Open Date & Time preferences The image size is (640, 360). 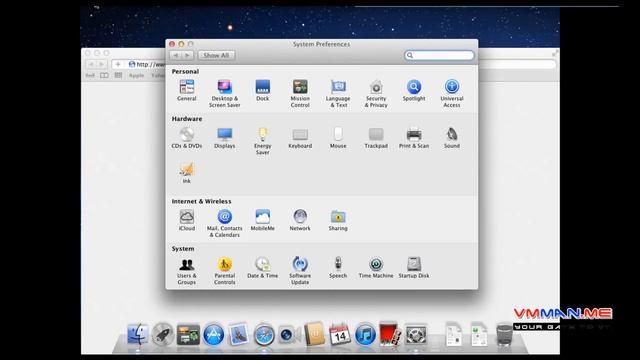click(262, 268)
